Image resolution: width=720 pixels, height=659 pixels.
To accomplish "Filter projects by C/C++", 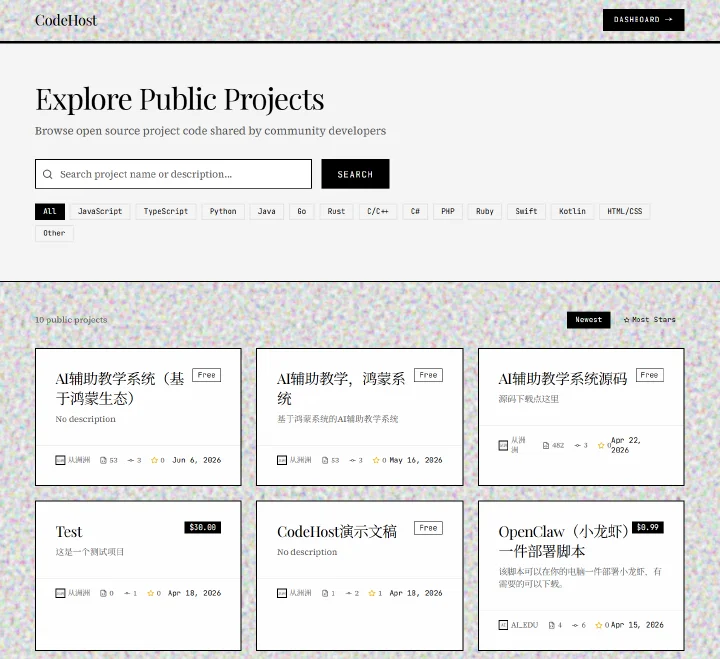I will [377, 211].
